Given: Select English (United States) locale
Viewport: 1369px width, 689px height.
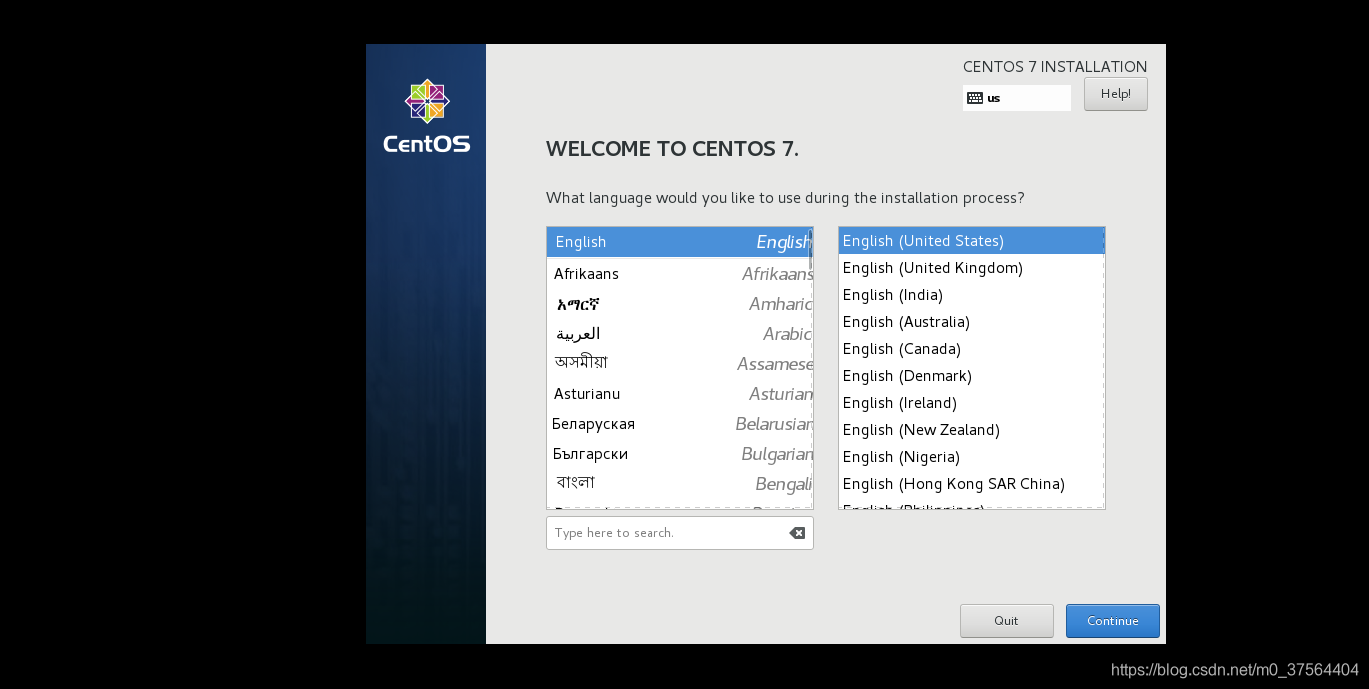Looking at the screenshot, I should [971, 241].
